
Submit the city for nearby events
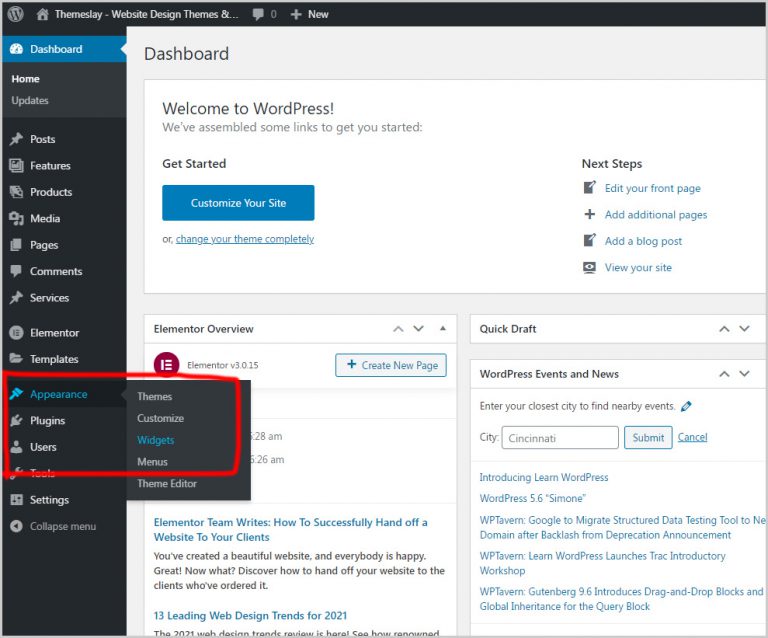tap(648, 437)
